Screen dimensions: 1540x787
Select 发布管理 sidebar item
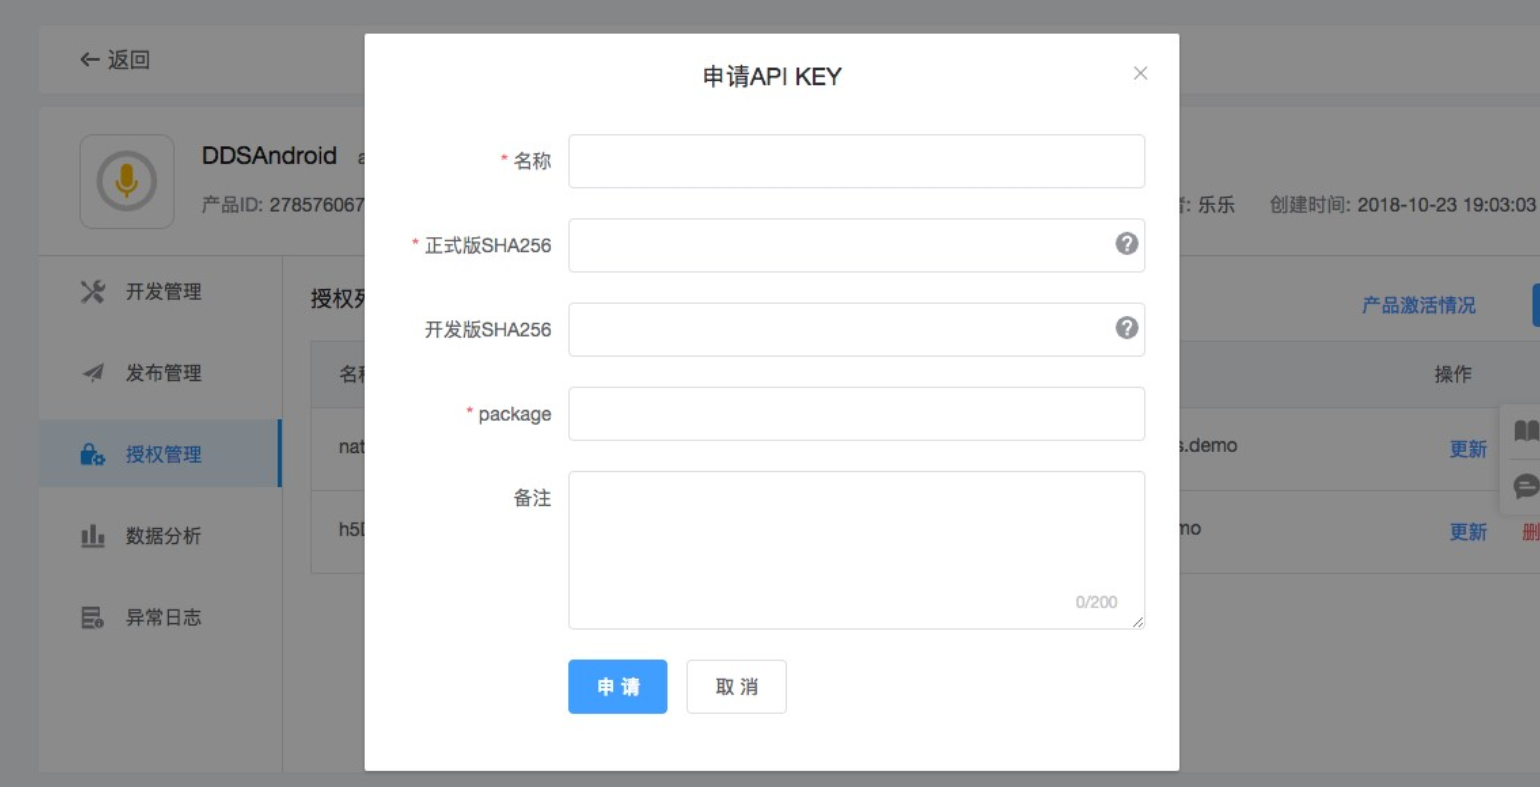coord(162,373)
